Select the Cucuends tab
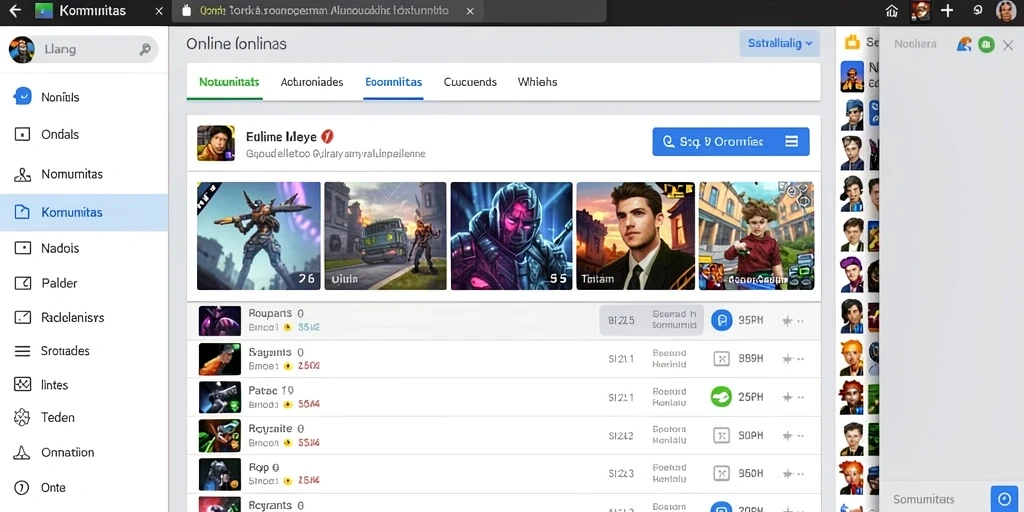The image size is (1024, 512). pyautogui.click(x=470, y=82)
